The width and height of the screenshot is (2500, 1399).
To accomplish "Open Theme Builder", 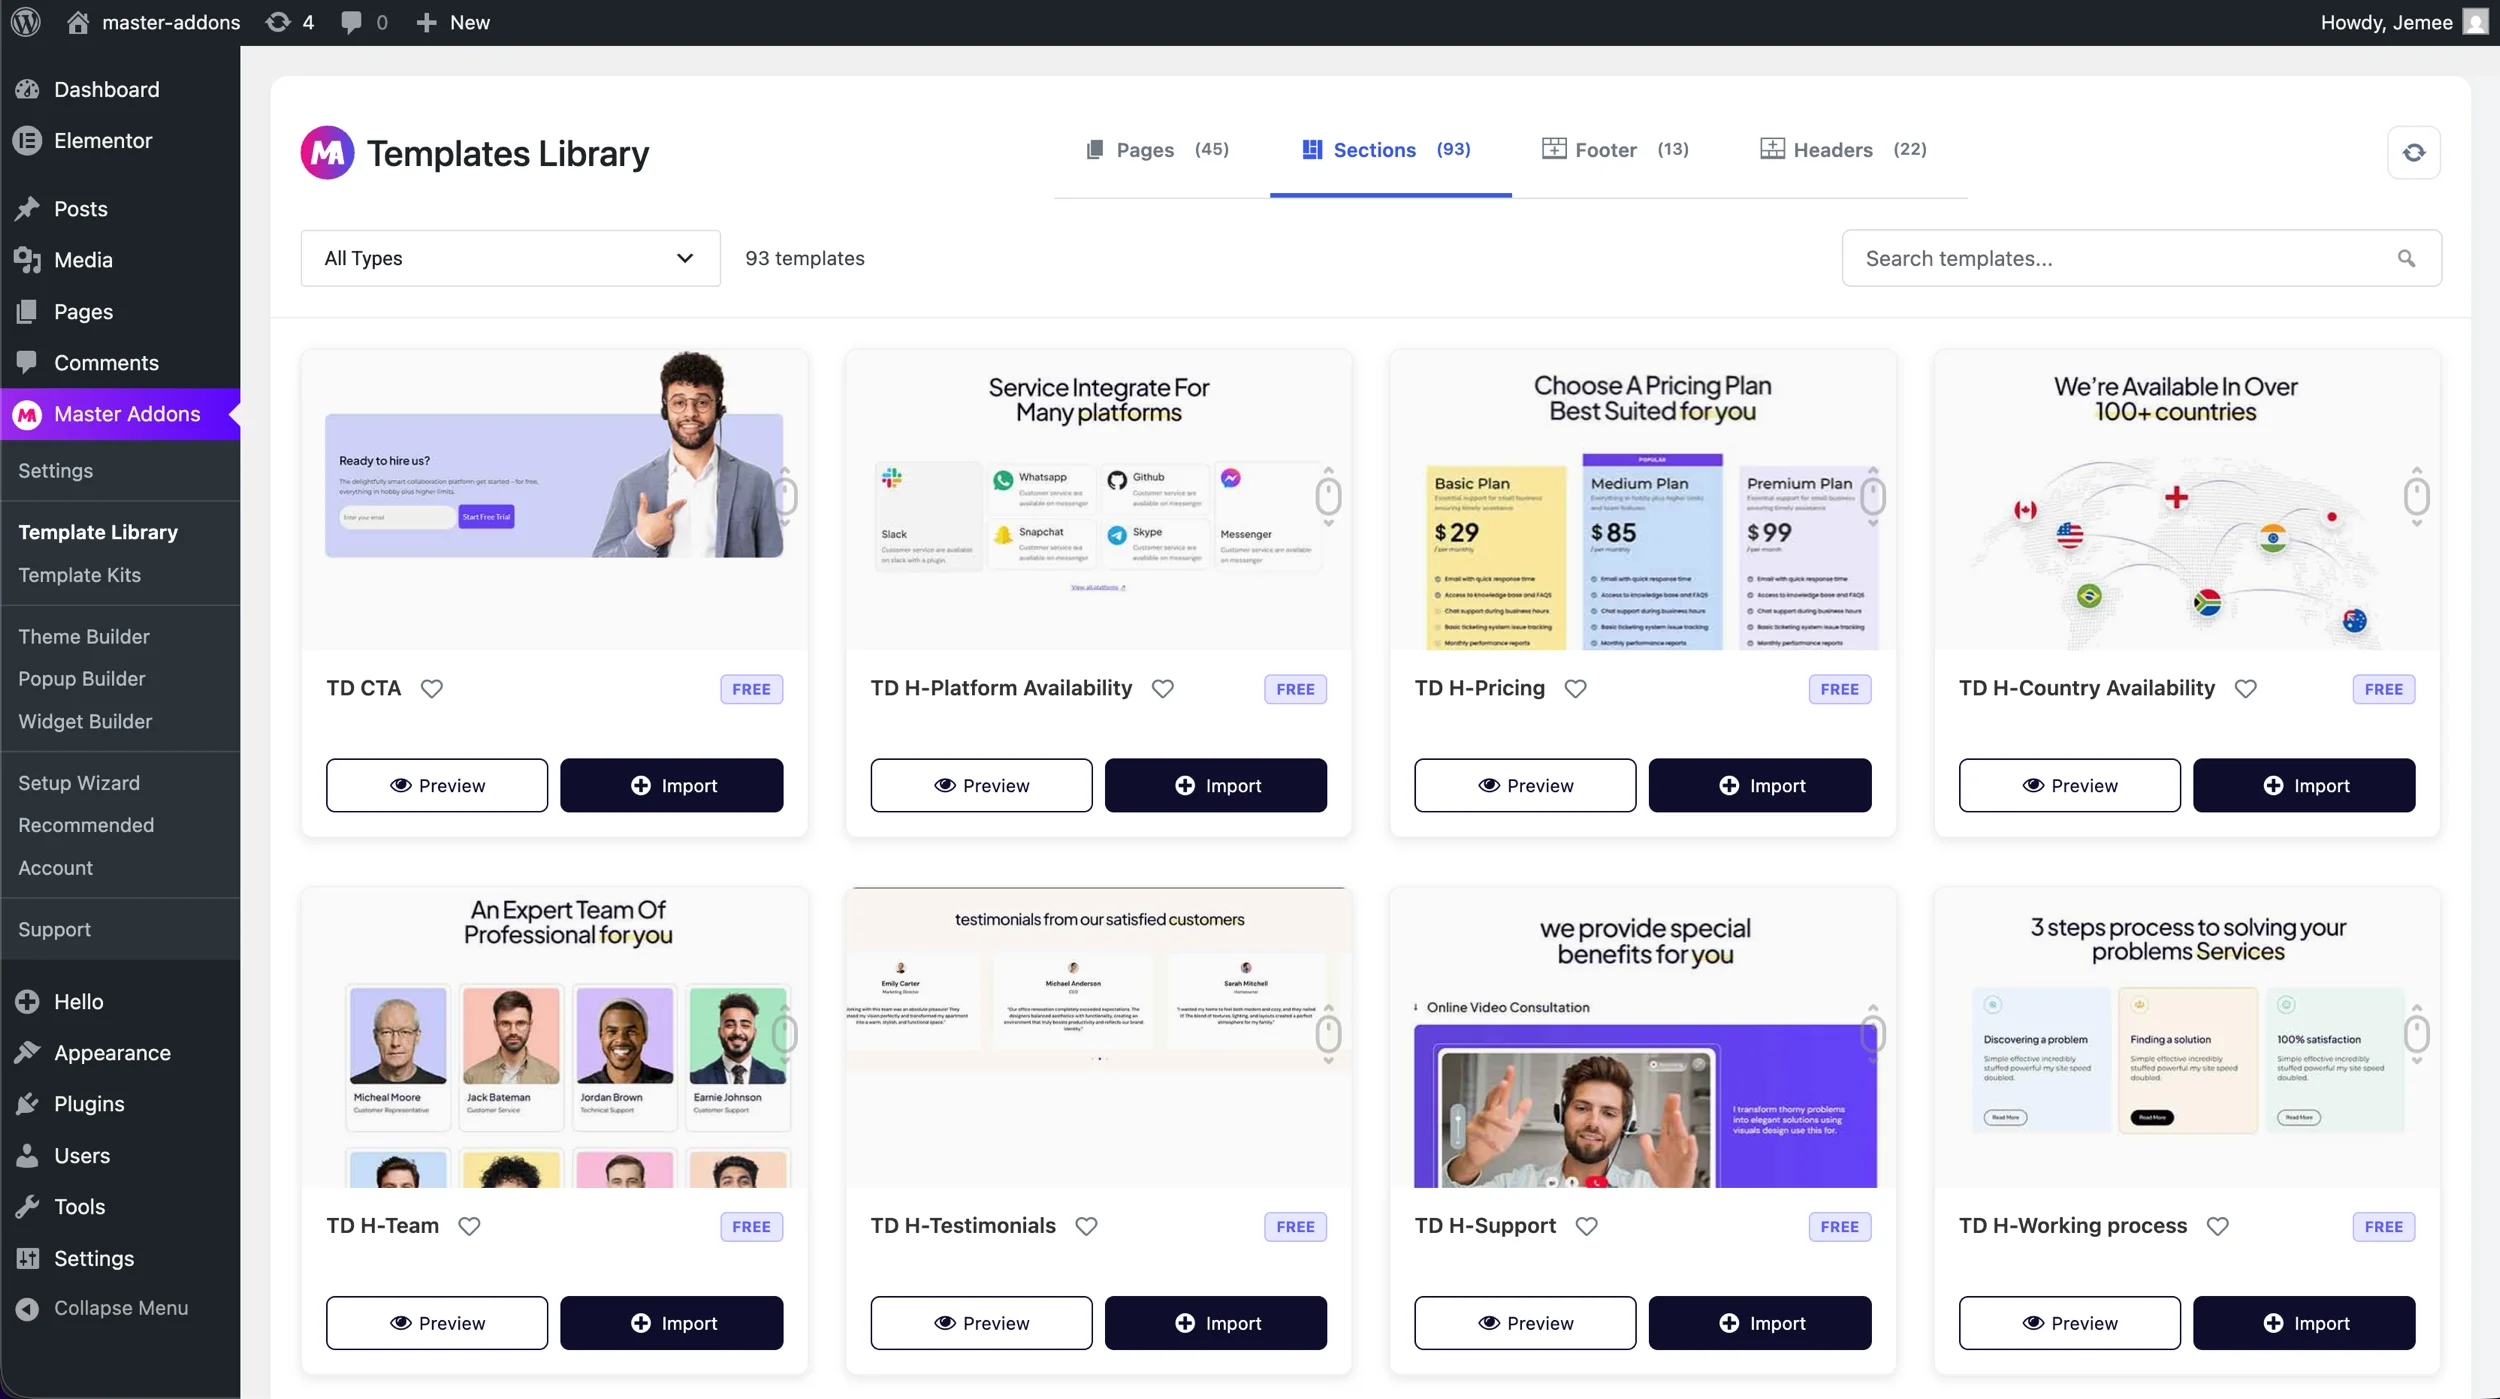I will (x=84, y=636).
